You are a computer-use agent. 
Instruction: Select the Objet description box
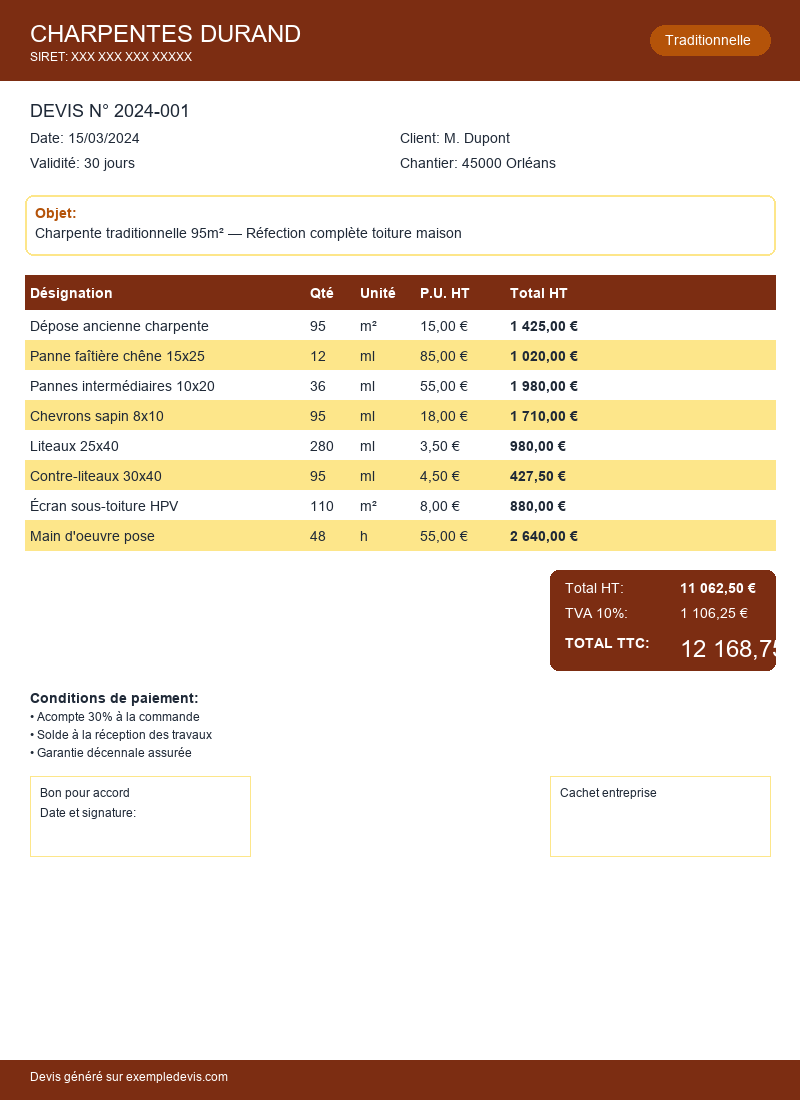coord(400,225)
